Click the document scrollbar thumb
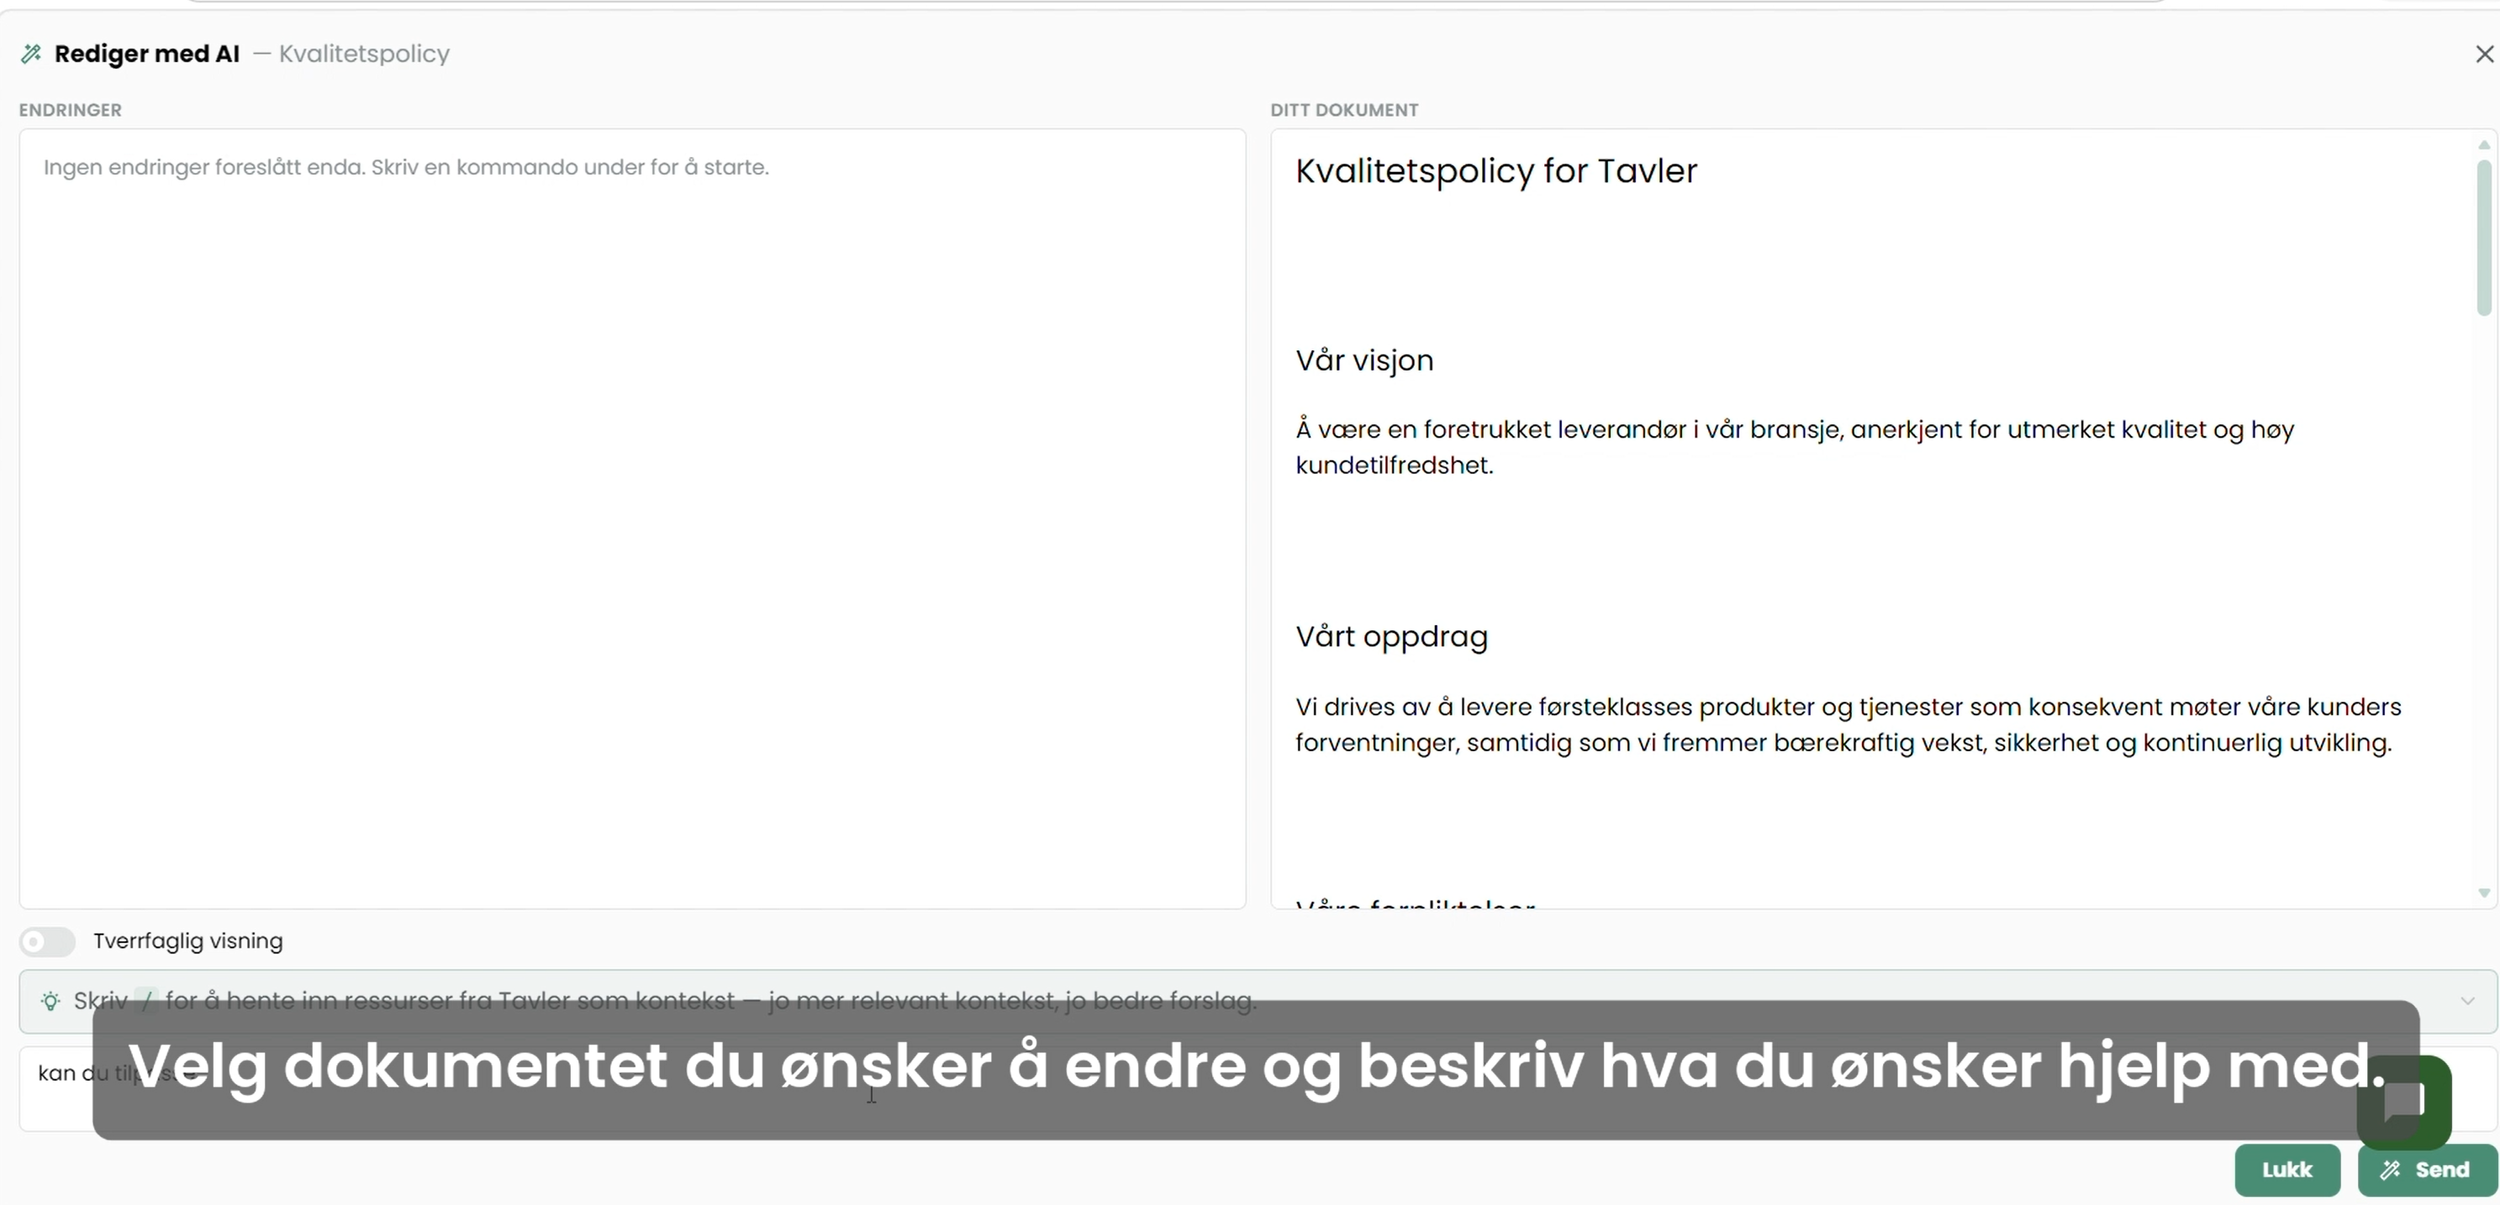The height and width of the screenshot is (1205, 2500). [x=2483, y=238]
